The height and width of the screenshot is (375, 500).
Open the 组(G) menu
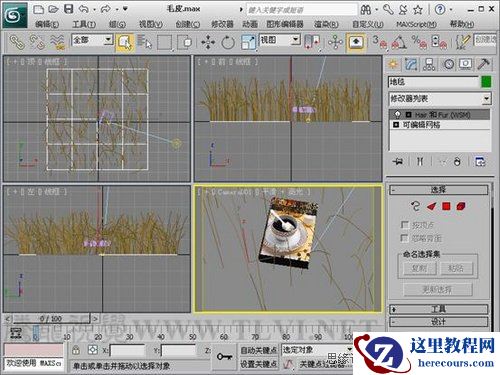pyautogui.click(x=117, y=24)
